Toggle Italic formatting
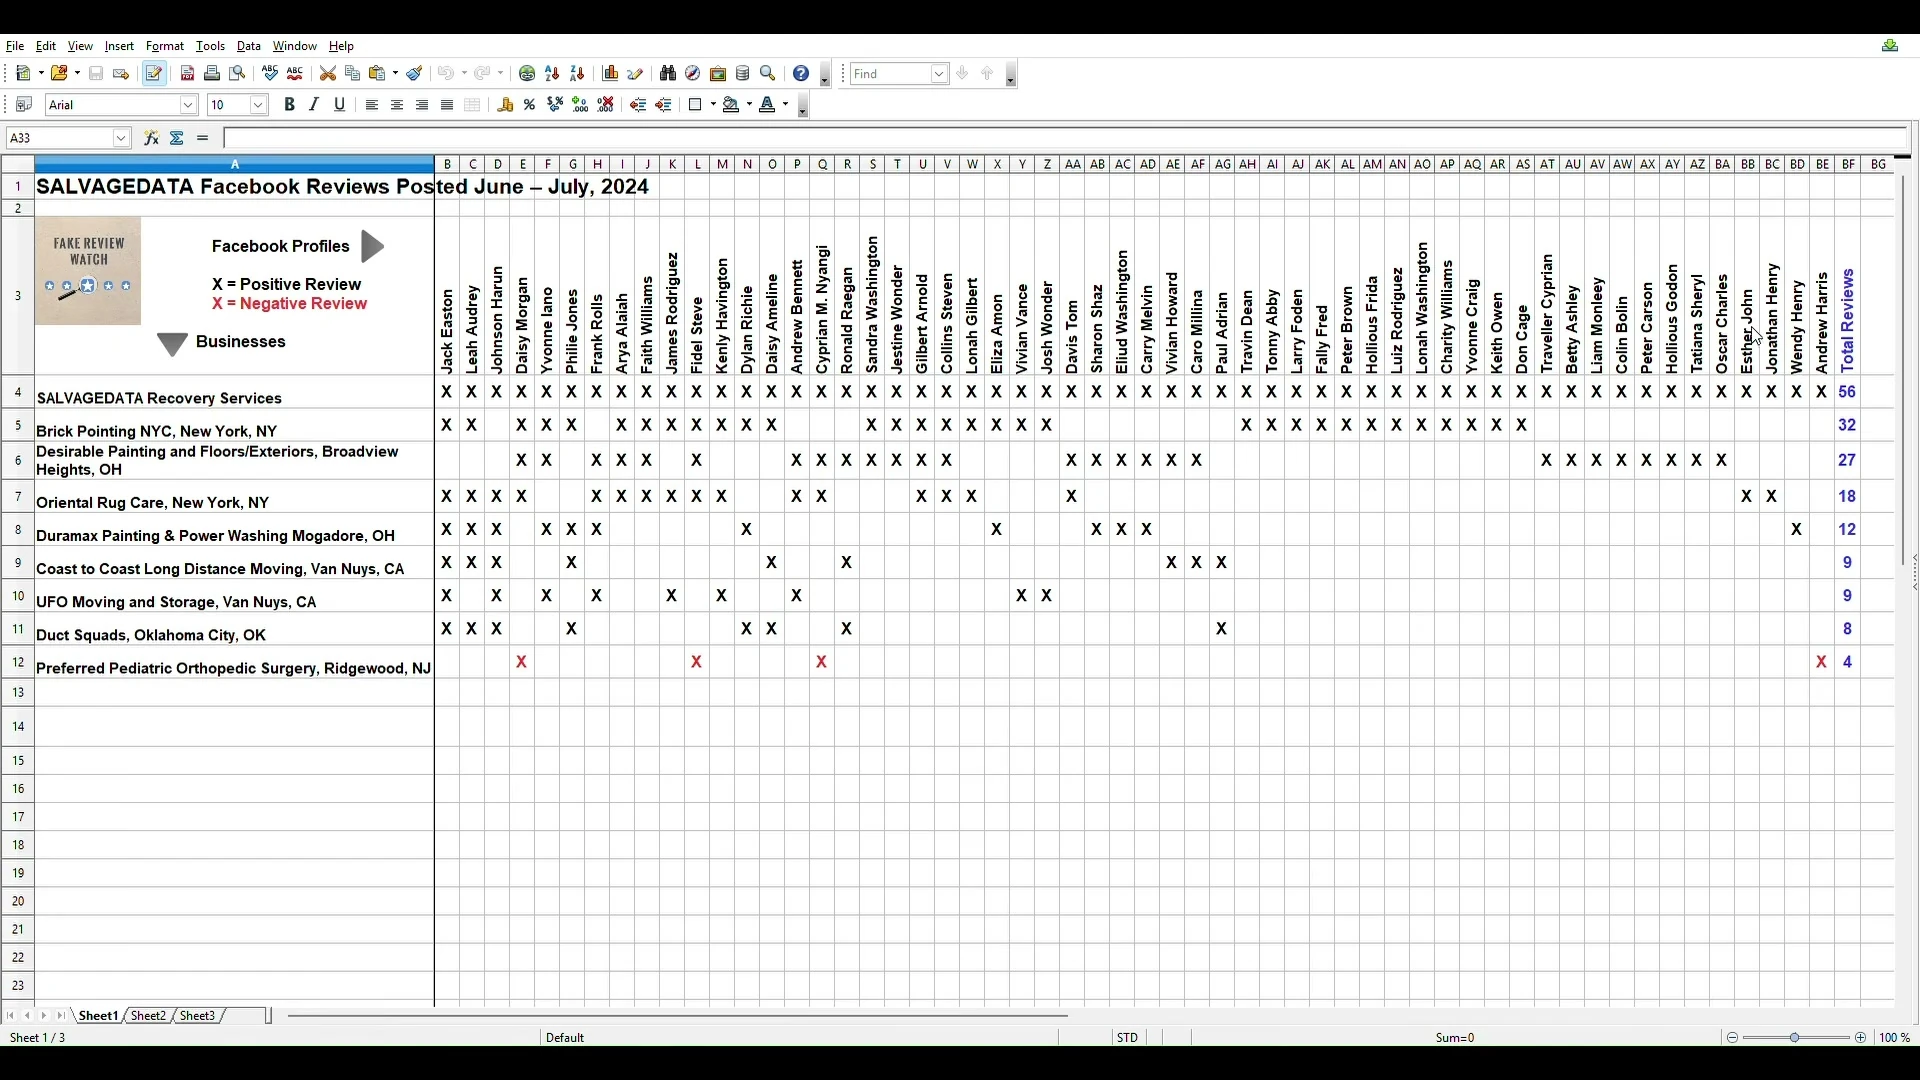The height and width of the screenshot is (1080, 1920). (x=315, y=105)
